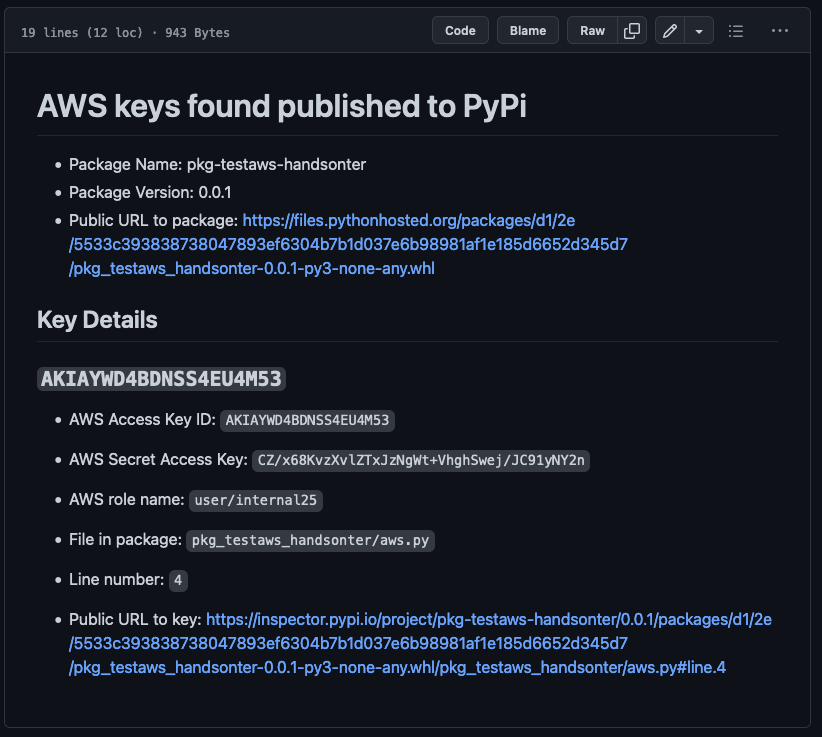Click the AWS Secret Access Key value

(422, 460)
